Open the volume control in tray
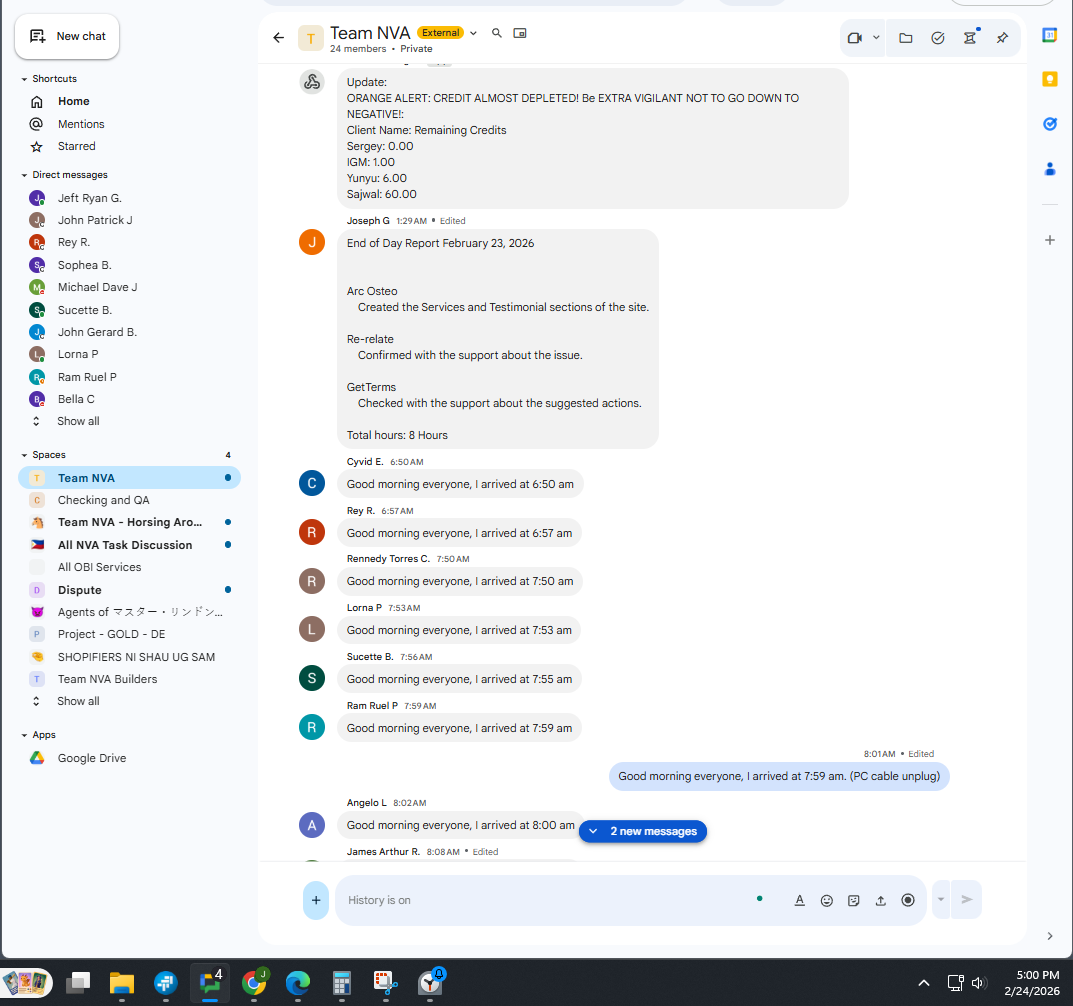Image resolution: width=1073 pixels, height=1006 pixels. pyautogui.click(x=979, y=983)
